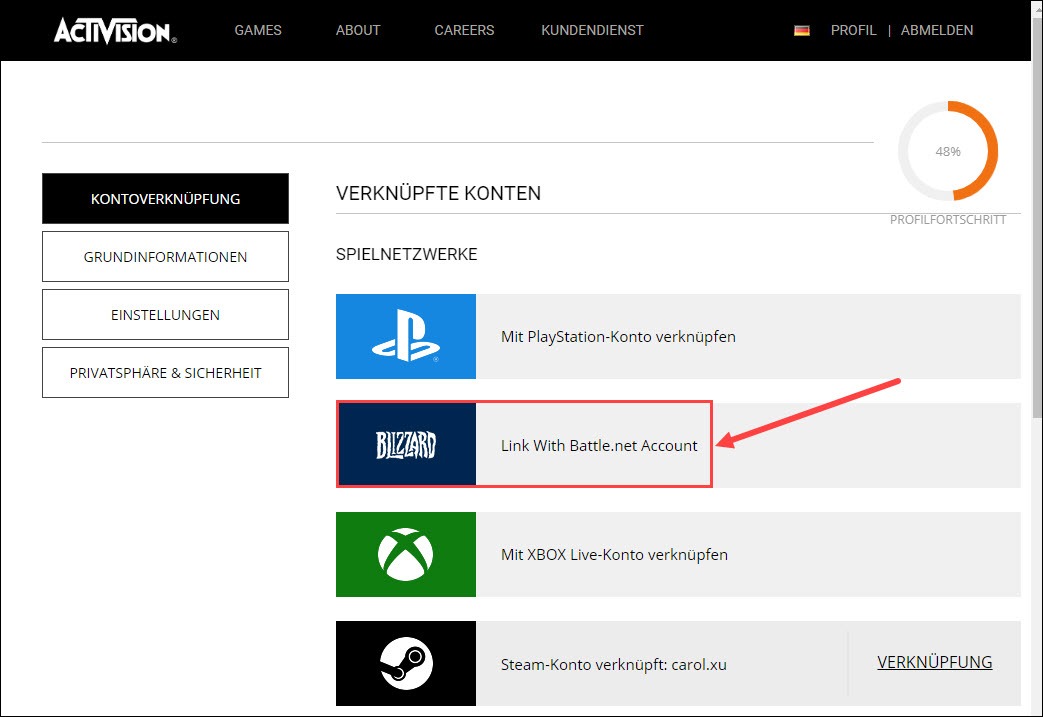This screenshot has height=717, width=1043.
Task: Click the PROFILFORTSCHRITT label
Action: 948,219
